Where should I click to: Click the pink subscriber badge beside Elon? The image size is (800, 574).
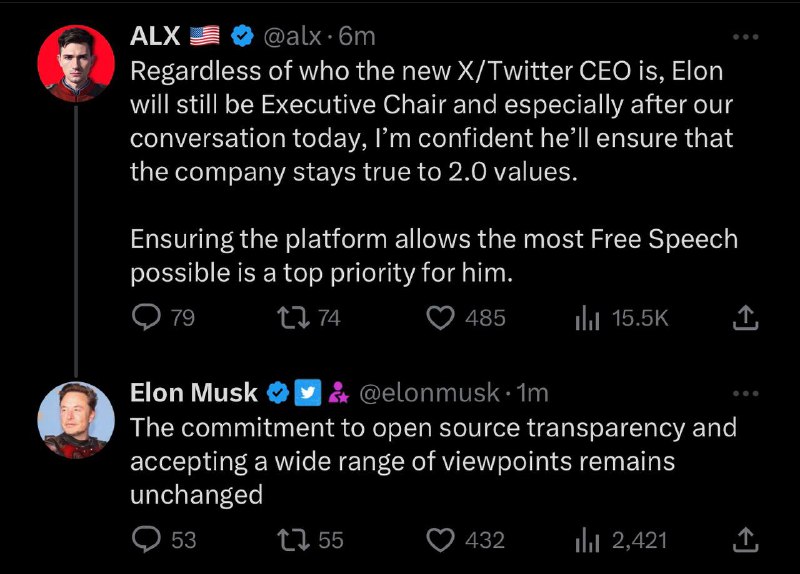pos(337,393)
